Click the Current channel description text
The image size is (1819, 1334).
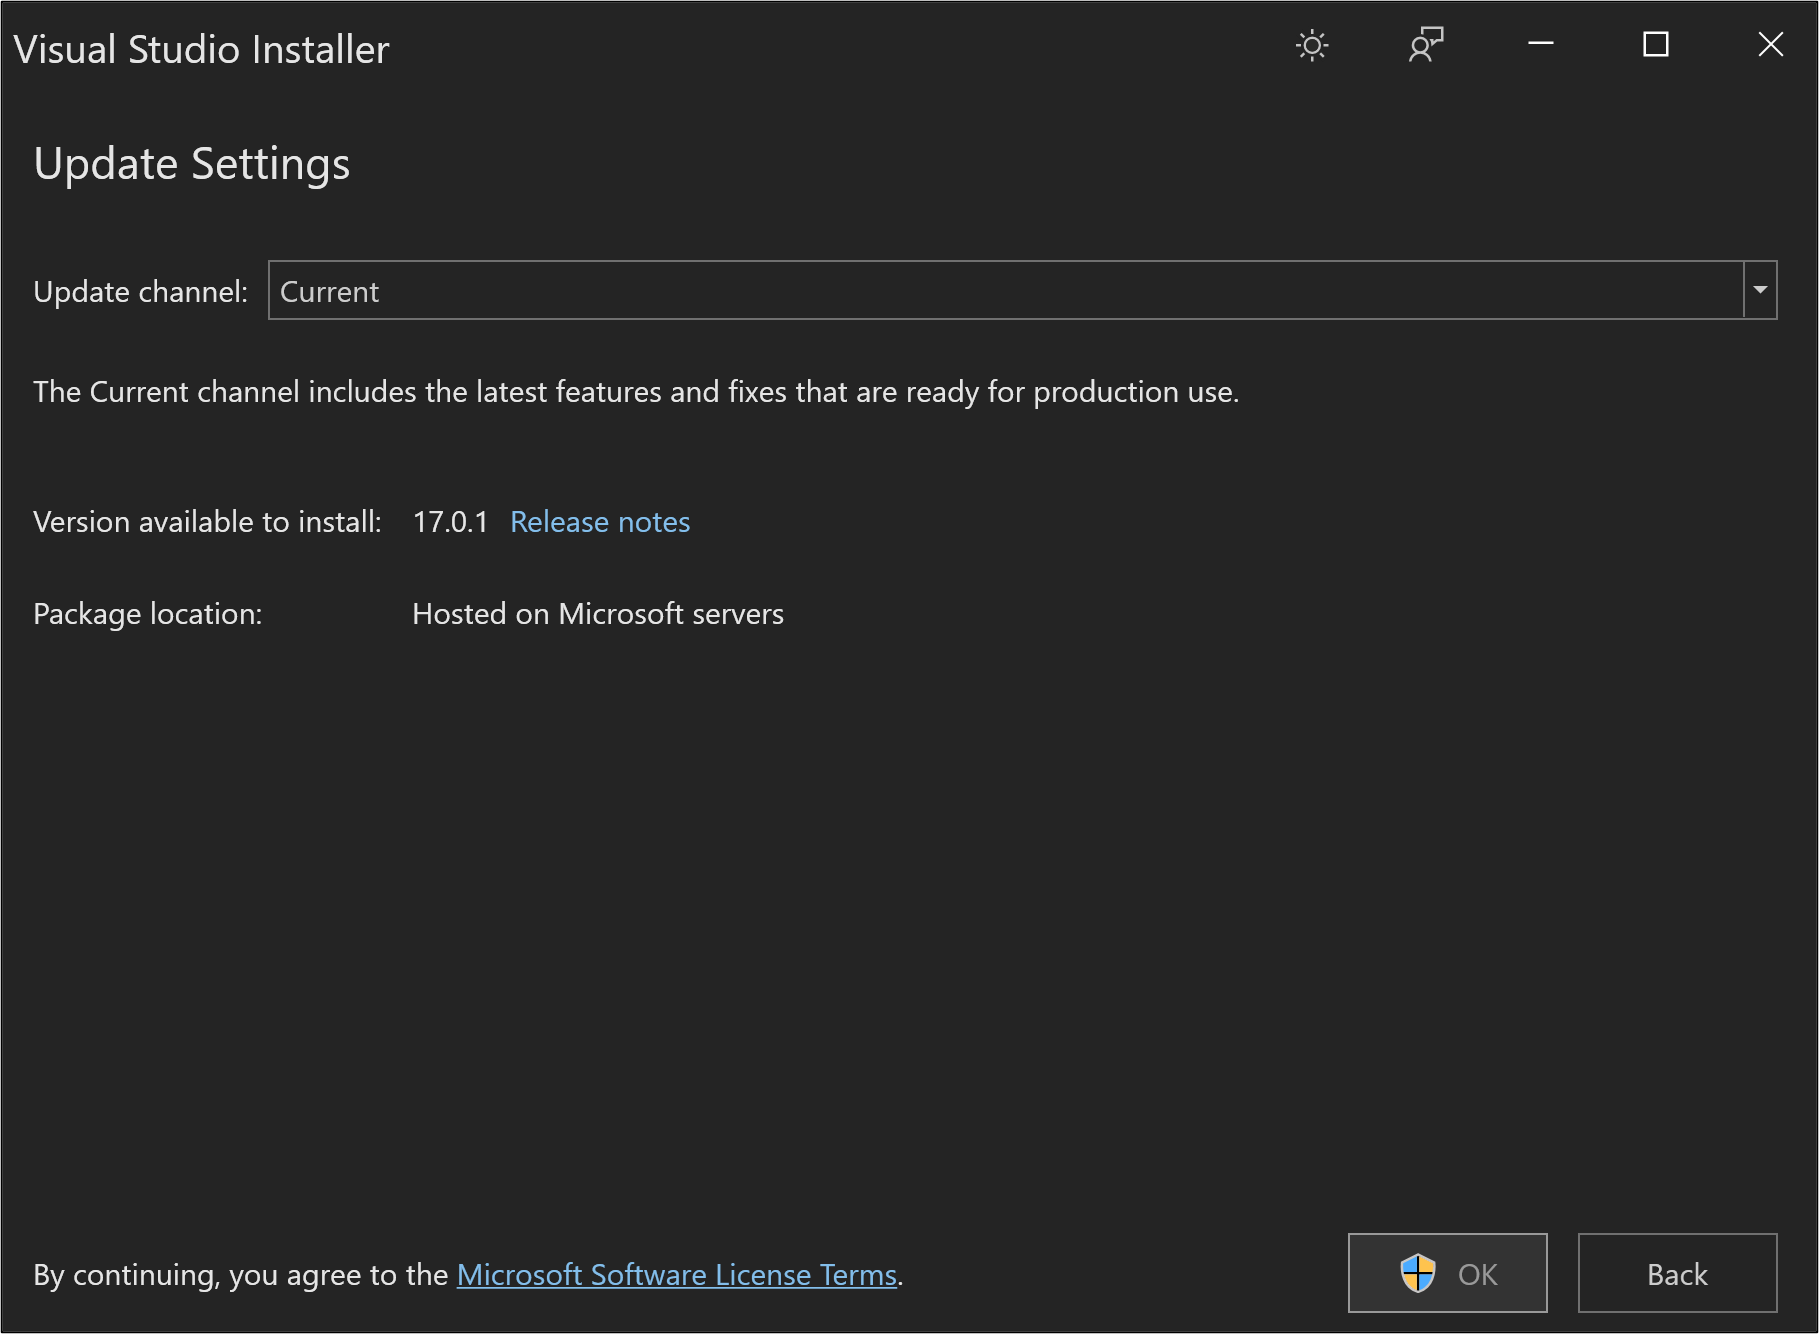[636, 392]
